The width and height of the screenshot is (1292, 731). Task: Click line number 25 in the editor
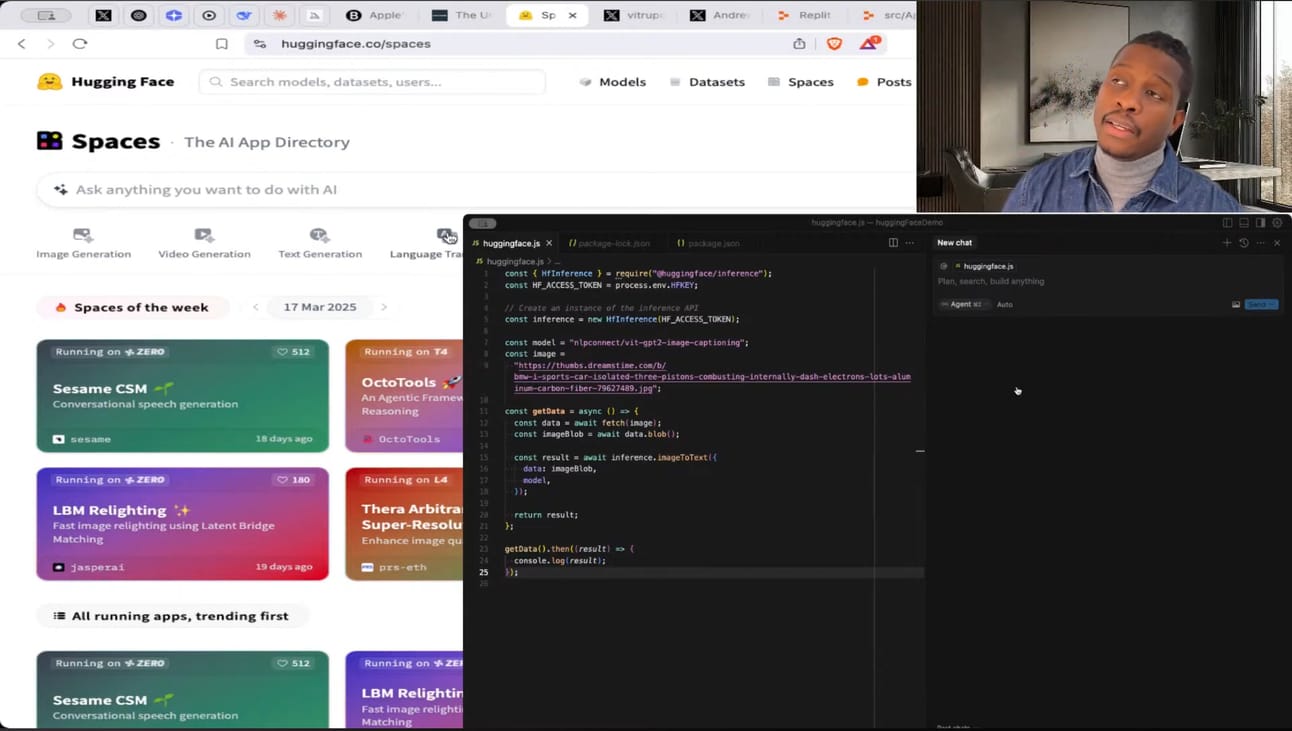[484, 572]
